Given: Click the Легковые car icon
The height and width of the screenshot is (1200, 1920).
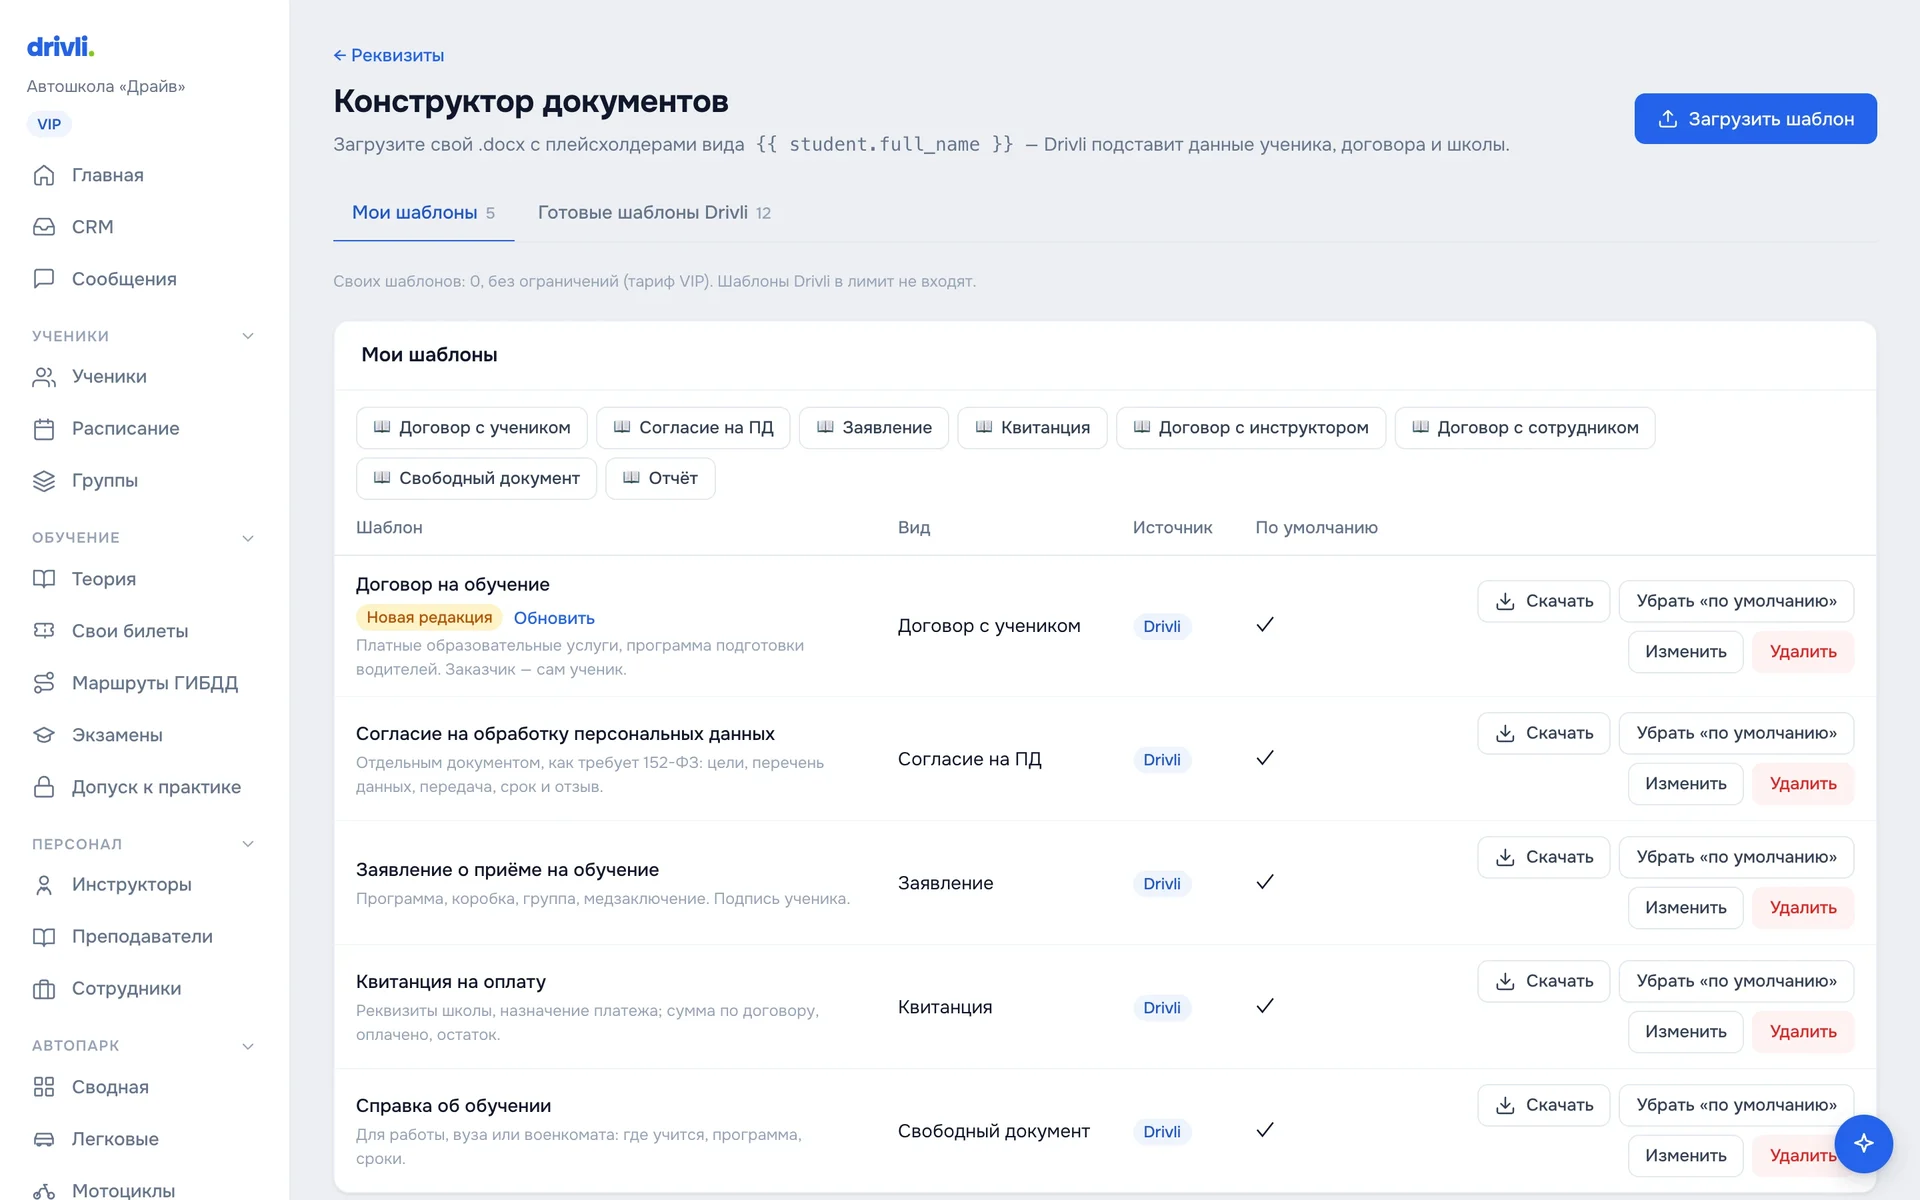Looking at the screenshot, I should click(x=44, y=1139).
